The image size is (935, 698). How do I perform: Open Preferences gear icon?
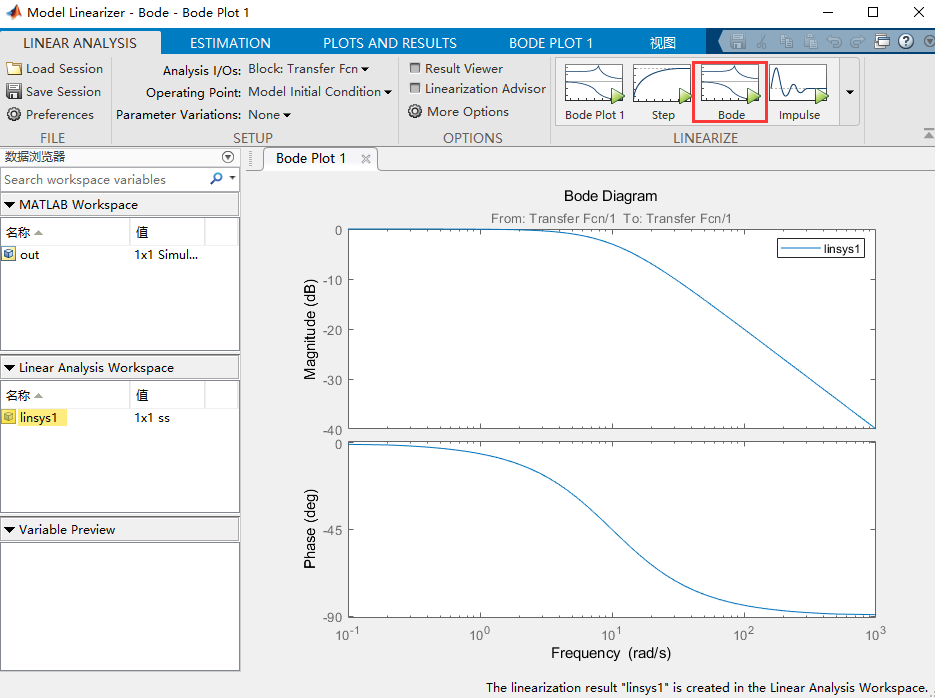[14, 114]
